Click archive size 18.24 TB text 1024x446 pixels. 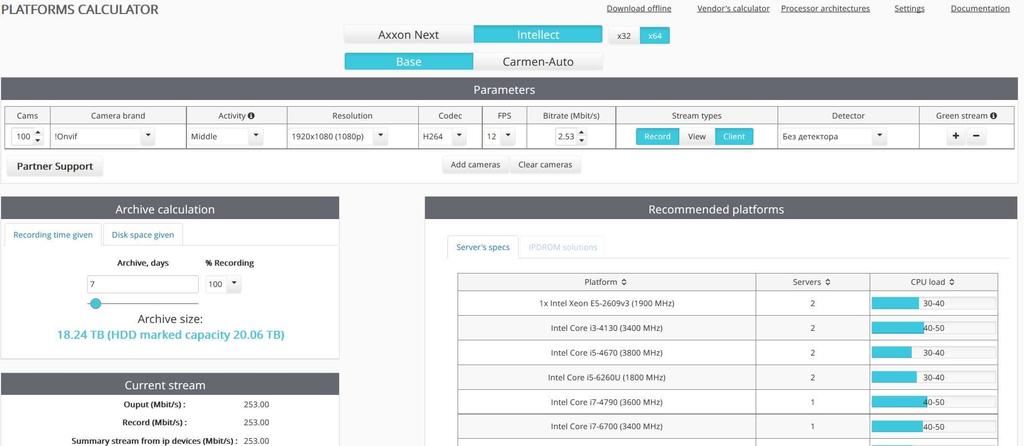[170, 335]
